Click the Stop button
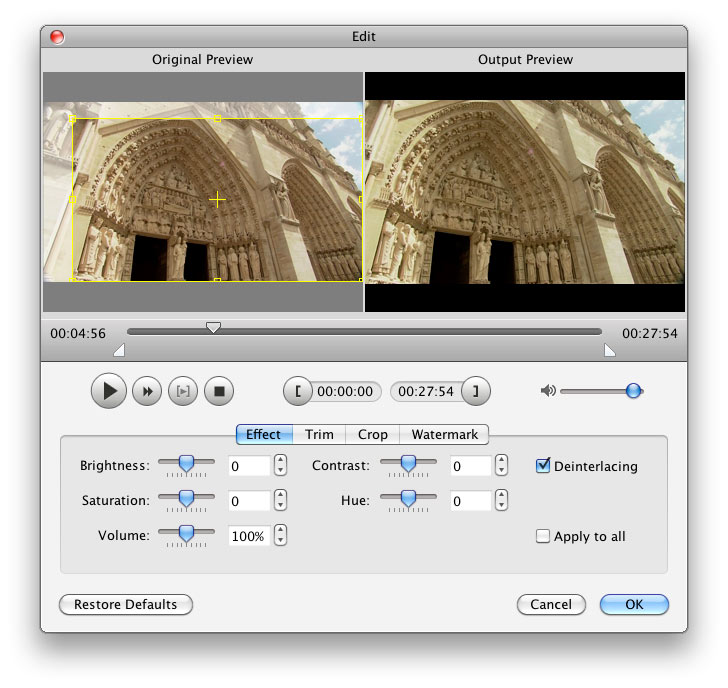 219,391
